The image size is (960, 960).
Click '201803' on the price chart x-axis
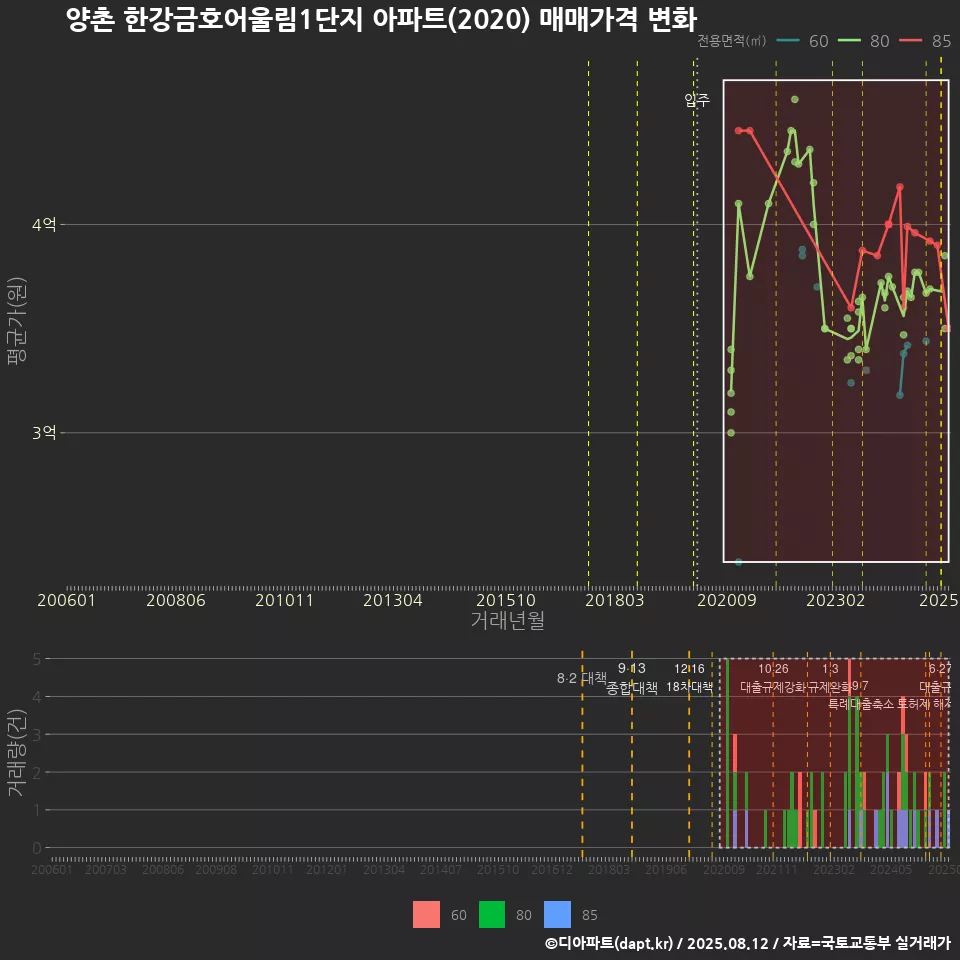click(615, 600)
